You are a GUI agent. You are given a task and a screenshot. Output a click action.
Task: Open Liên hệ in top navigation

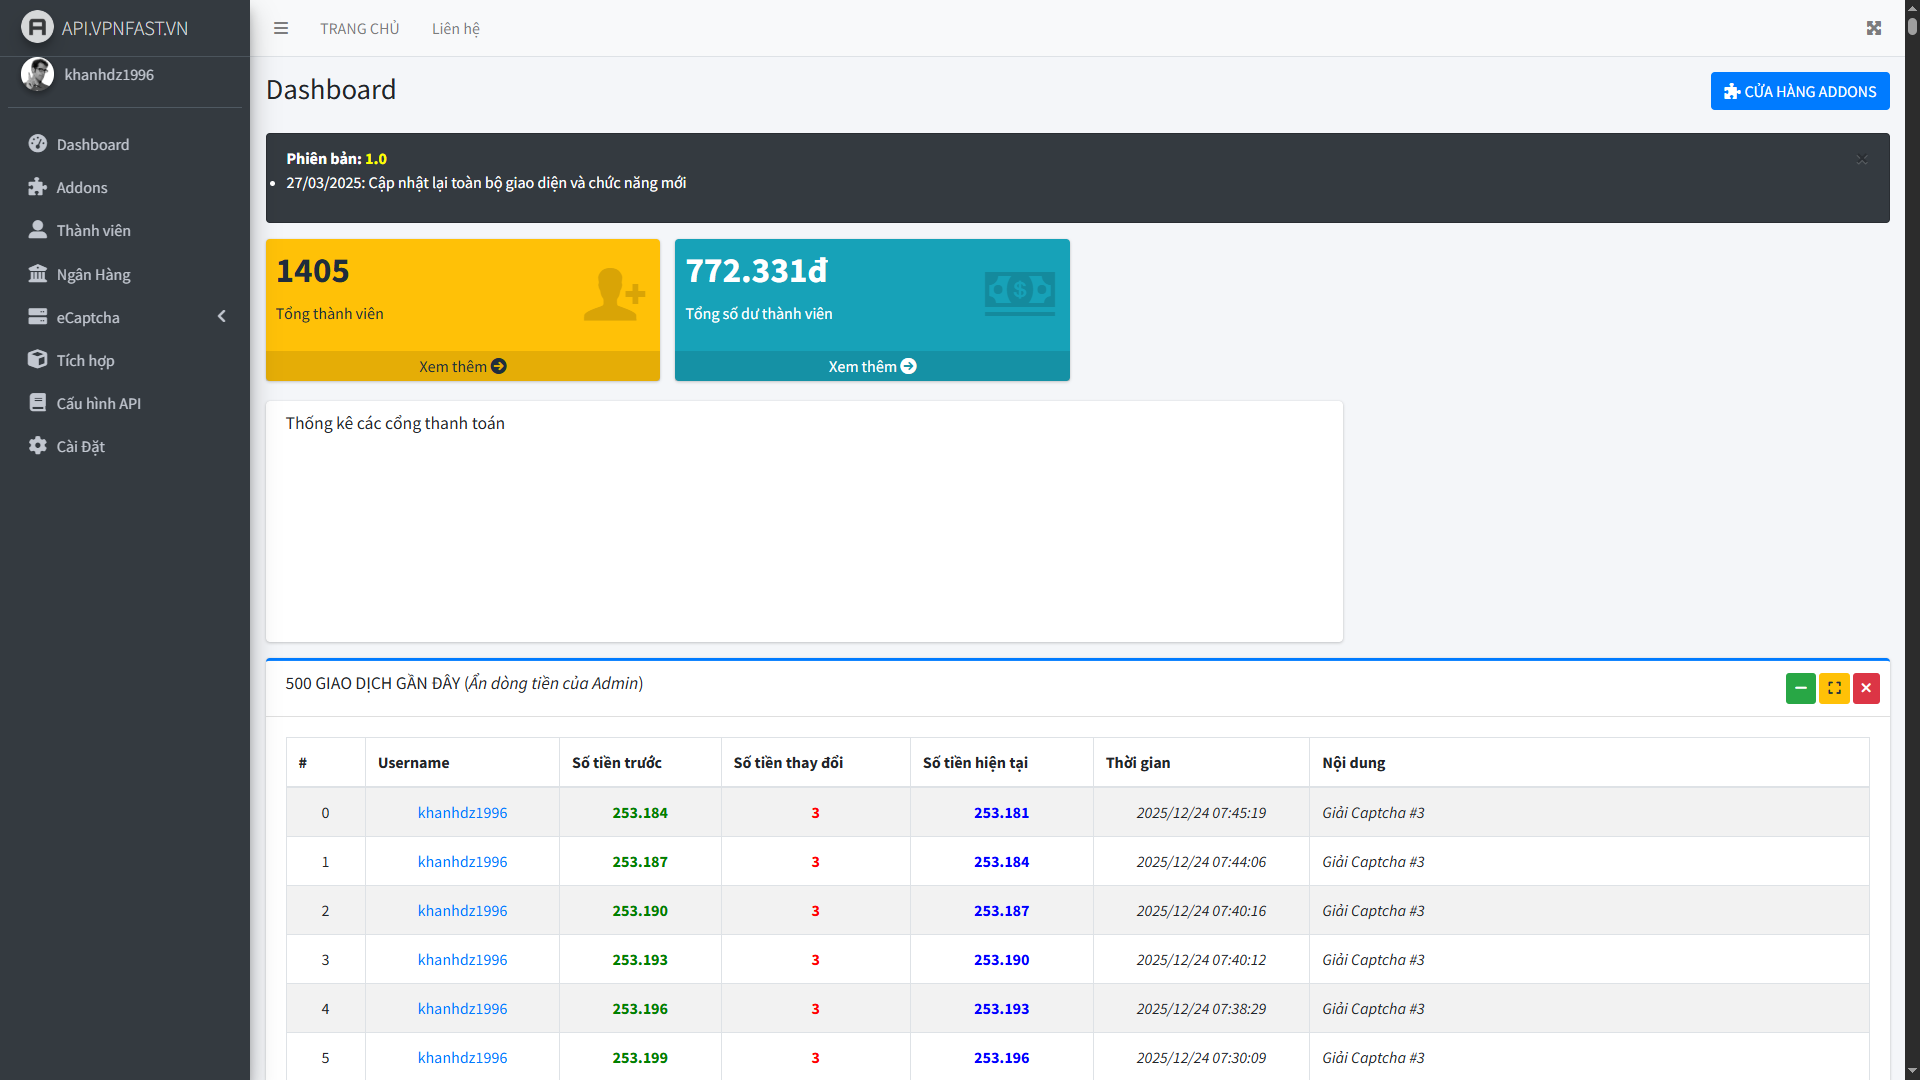tap(455, 28)
